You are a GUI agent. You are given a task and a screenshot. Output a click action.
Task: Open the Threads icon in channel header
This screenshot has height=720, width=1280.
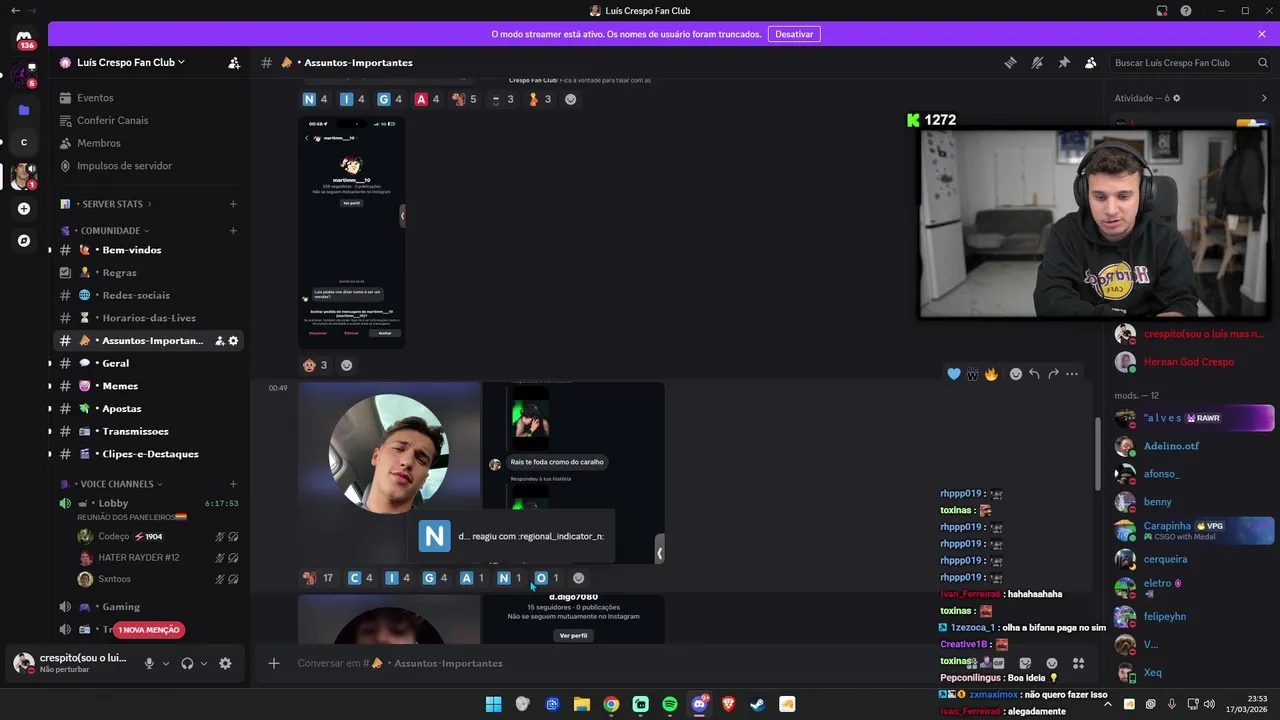pos(1010,62)
